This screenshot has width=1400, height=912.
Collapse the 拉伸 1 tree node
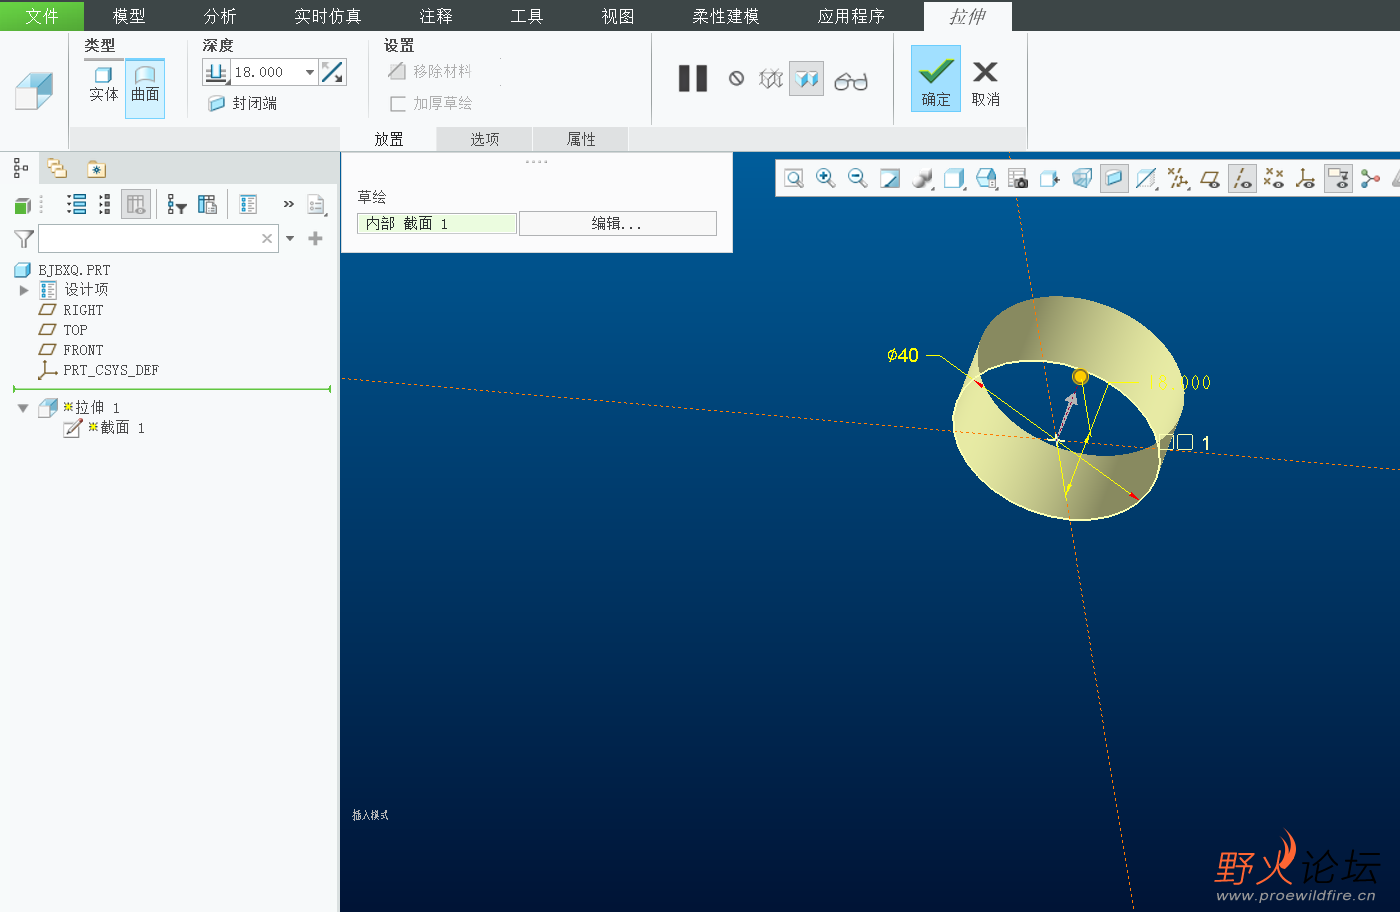tap(23, 408)
